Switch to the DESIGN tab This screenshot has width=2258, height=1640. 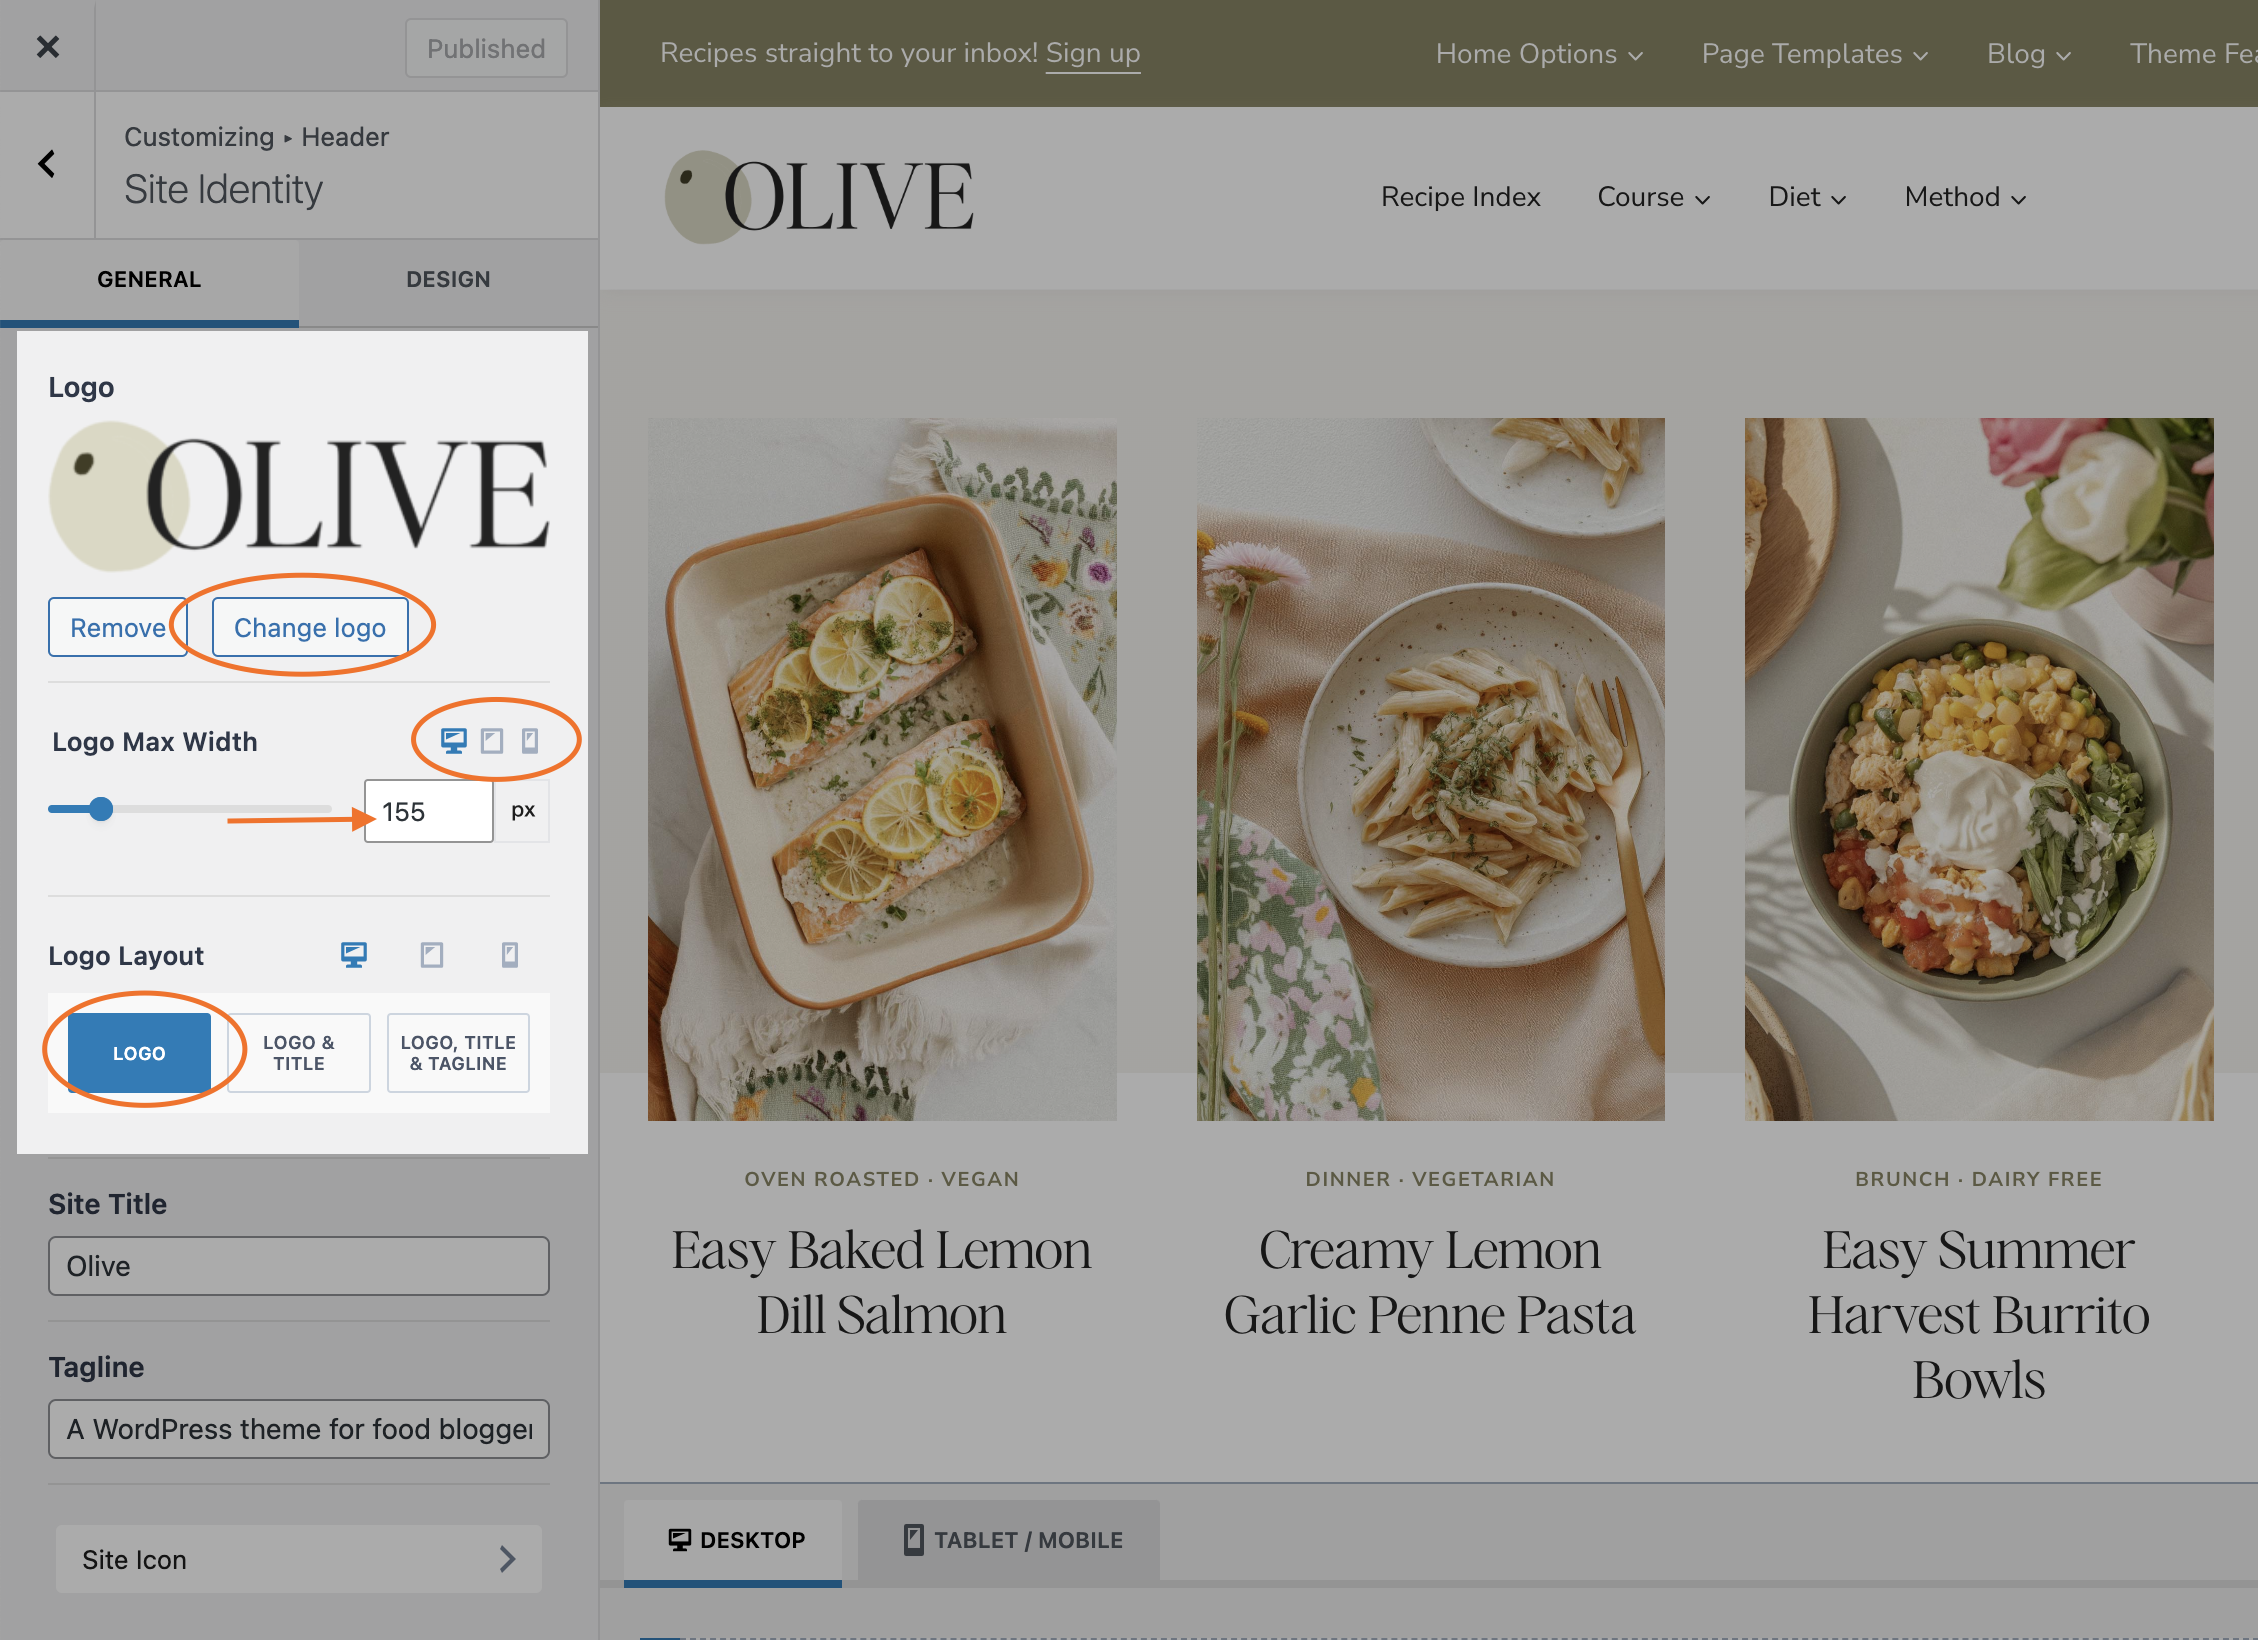point(448,280)
